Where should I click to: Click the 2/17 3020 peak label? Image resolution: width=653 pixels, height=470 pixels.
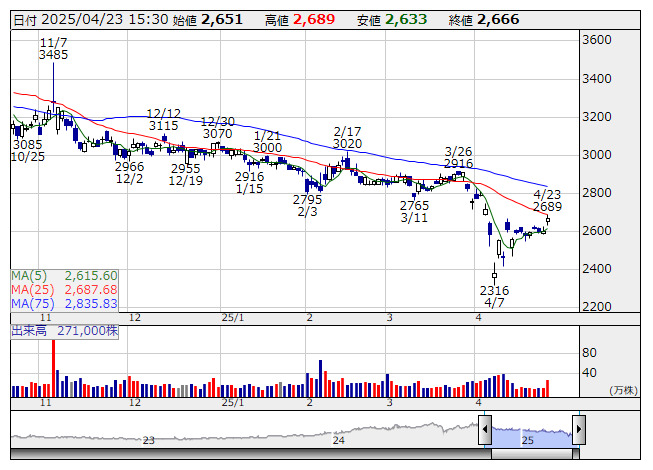(347, 138)
